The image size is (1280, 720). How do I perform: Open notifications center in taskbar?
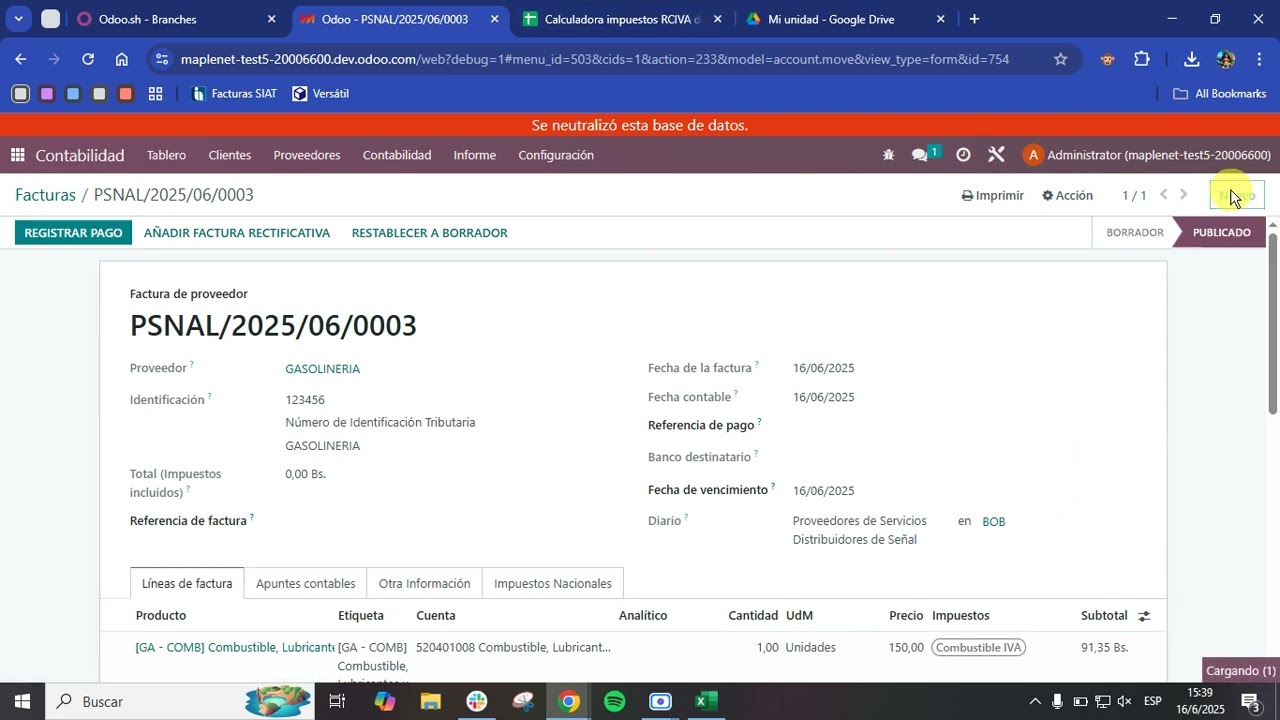point(1250,701)
